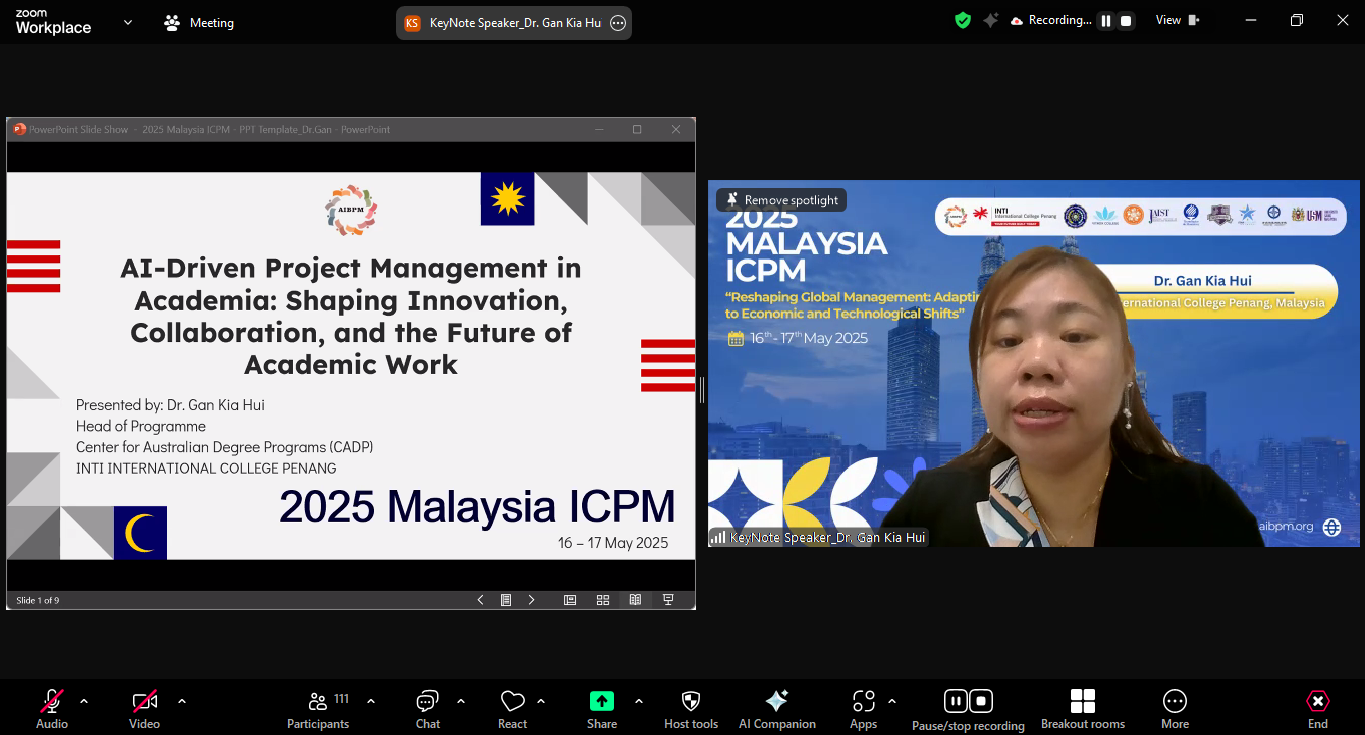This screenshot has width=1365, height=735.
Task: Close the shared PowerPoint window
Action: [676, 129]
